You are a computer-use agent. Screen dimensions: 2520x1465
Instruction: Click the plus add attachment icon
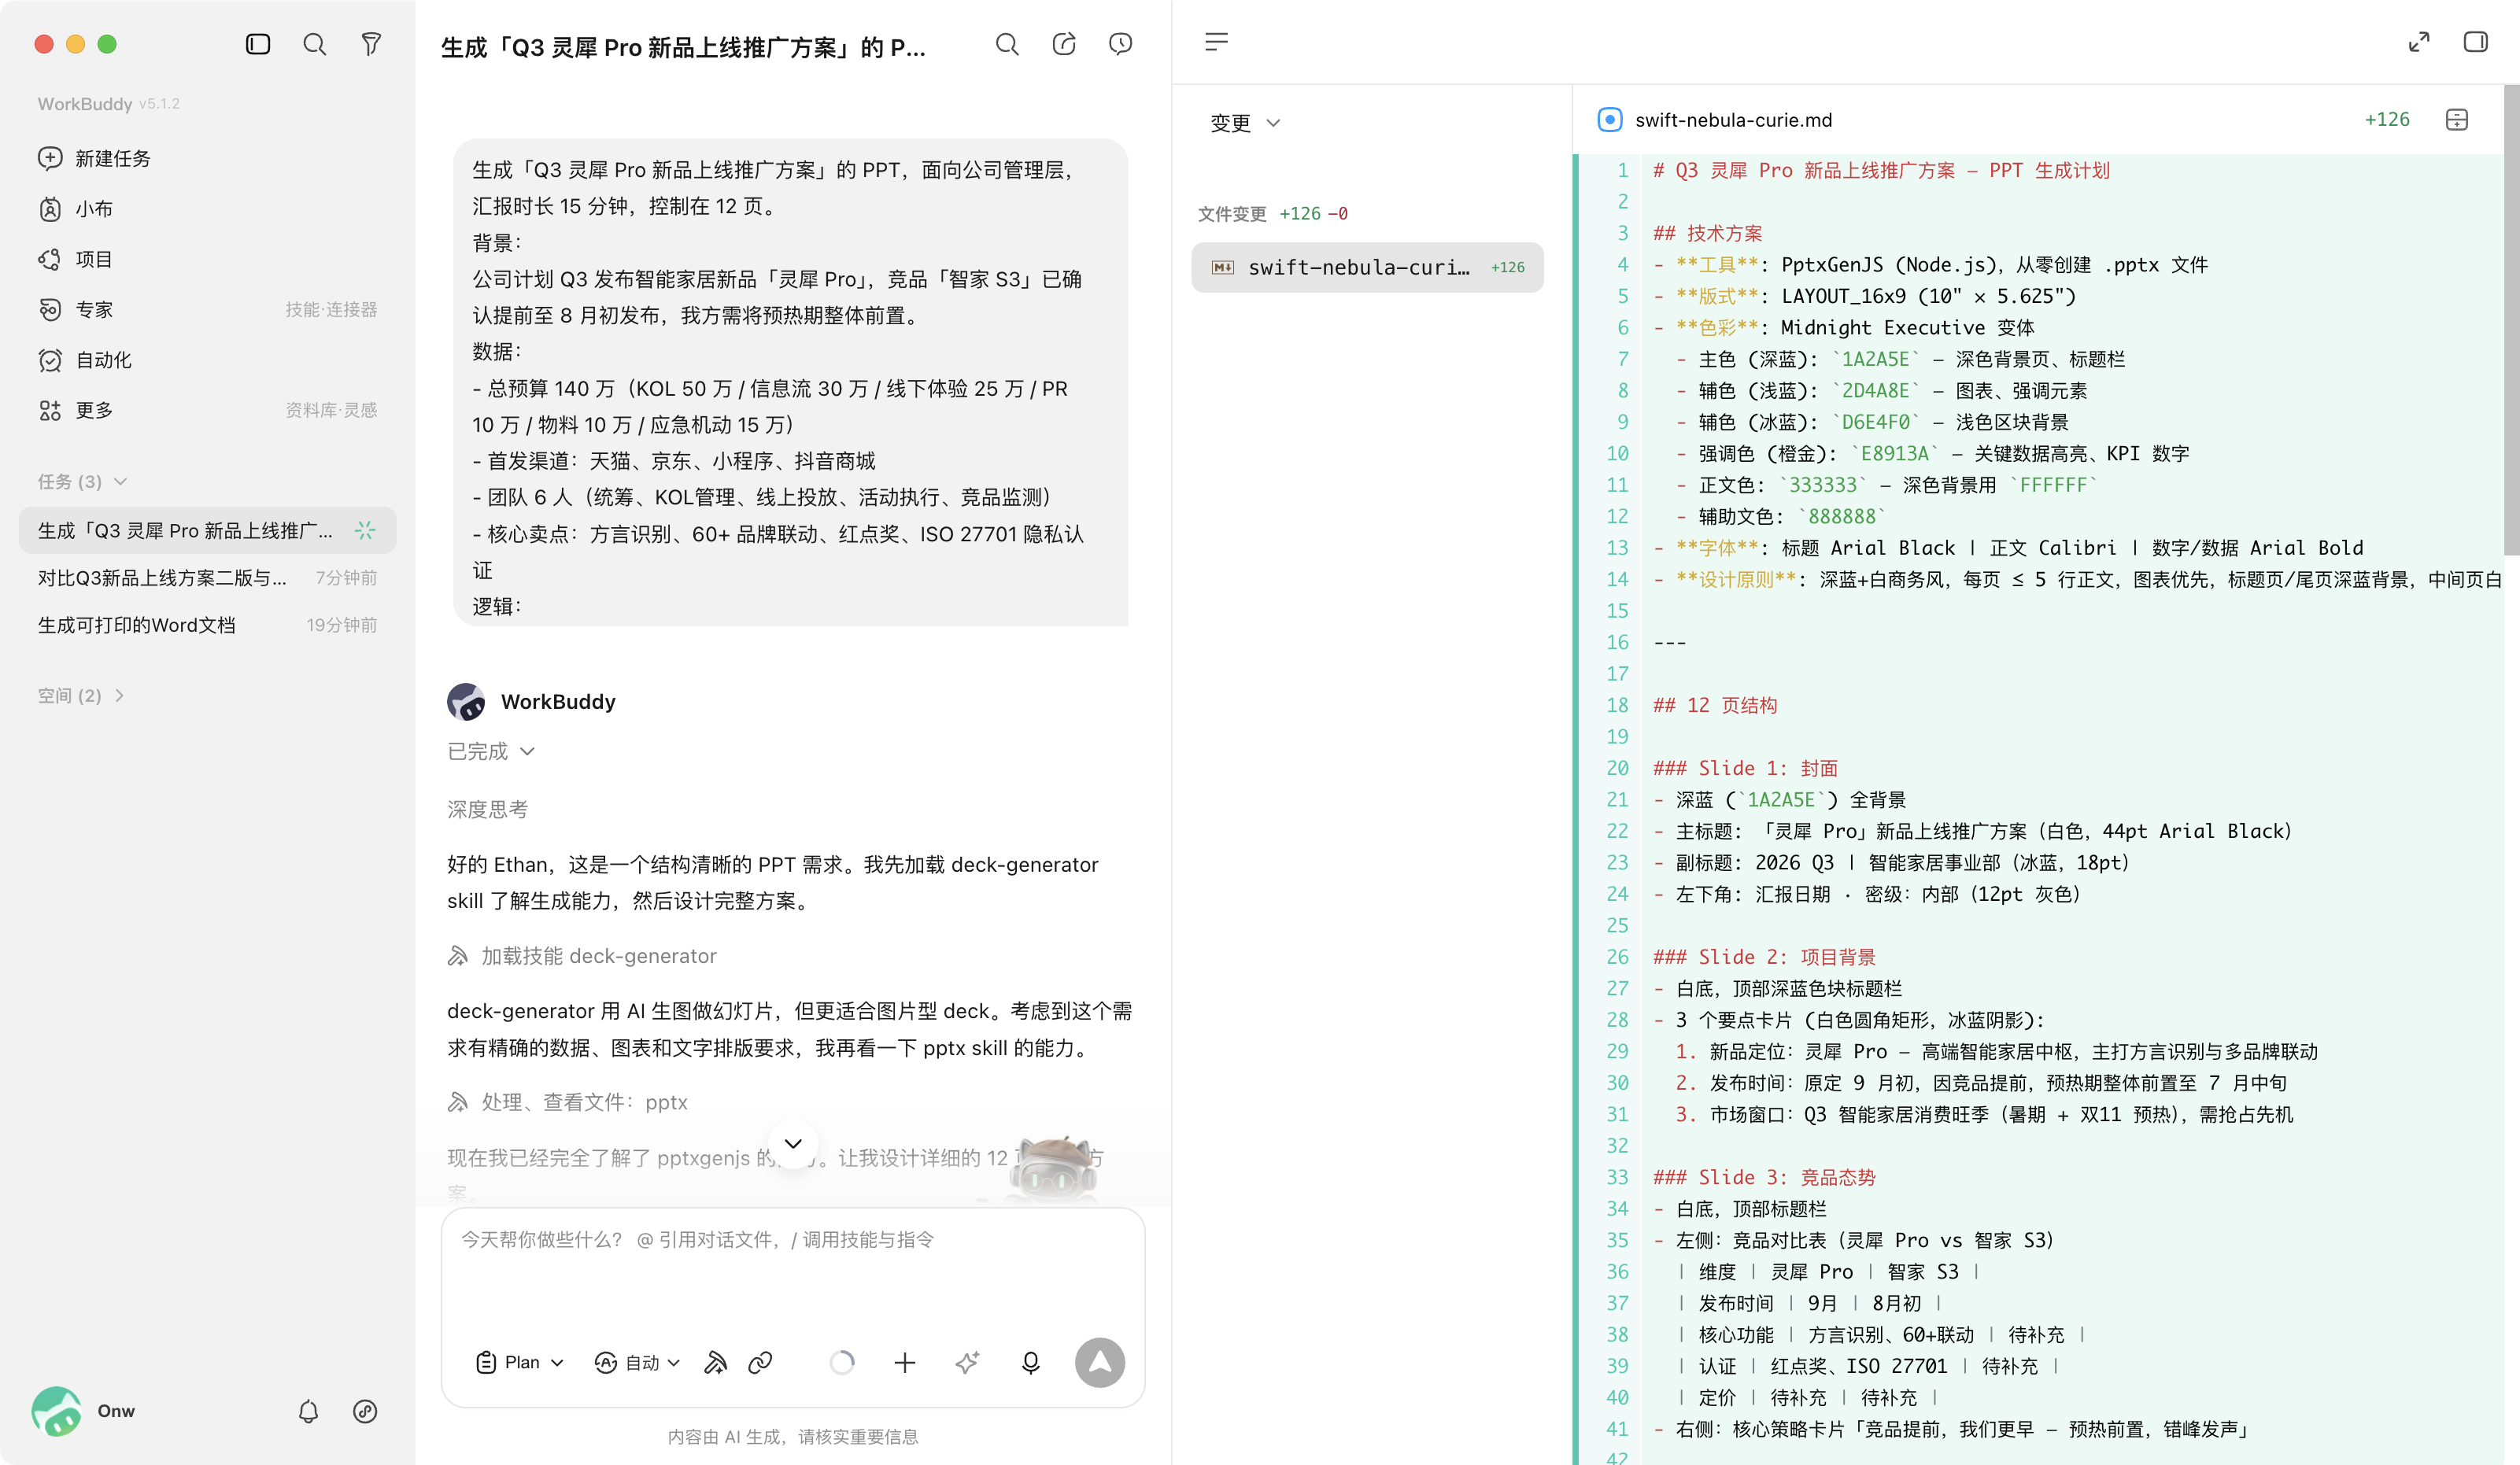905,1362
